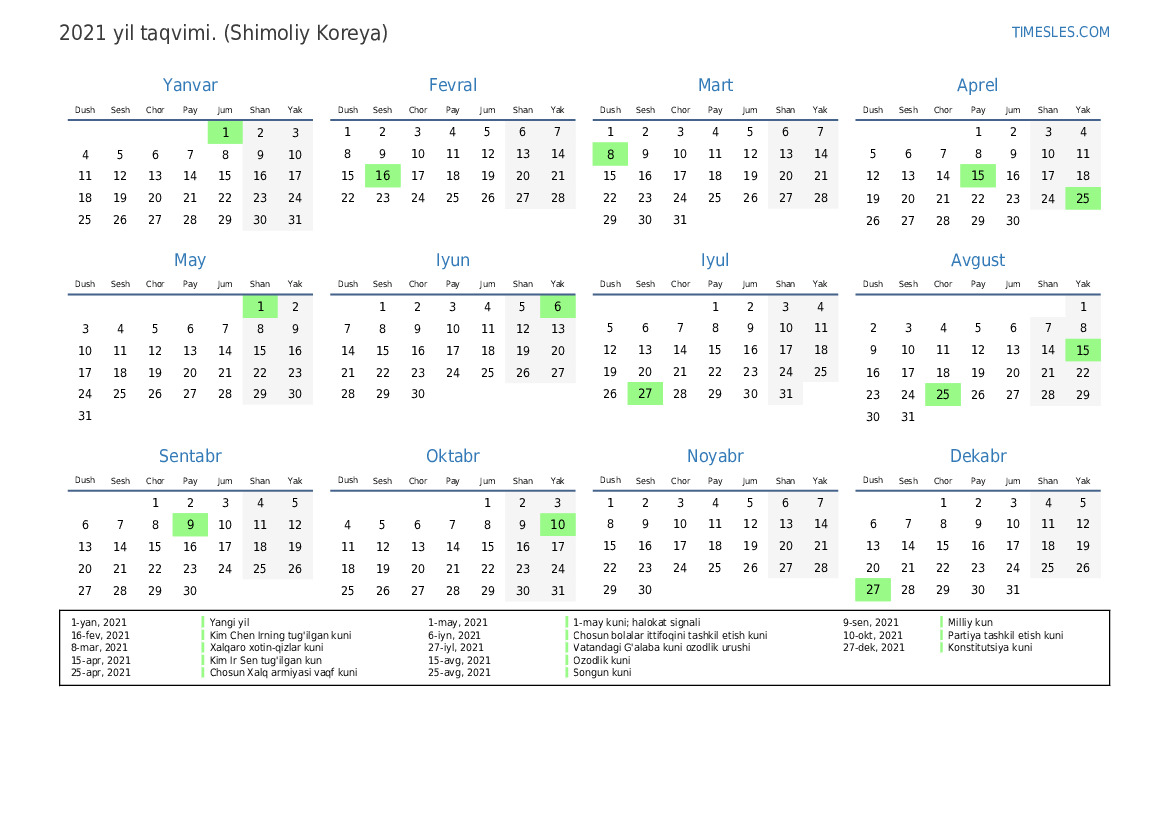
Task: Click 31 in the Mart calendar
Action: pyautogui.click(x=680, y=220)
